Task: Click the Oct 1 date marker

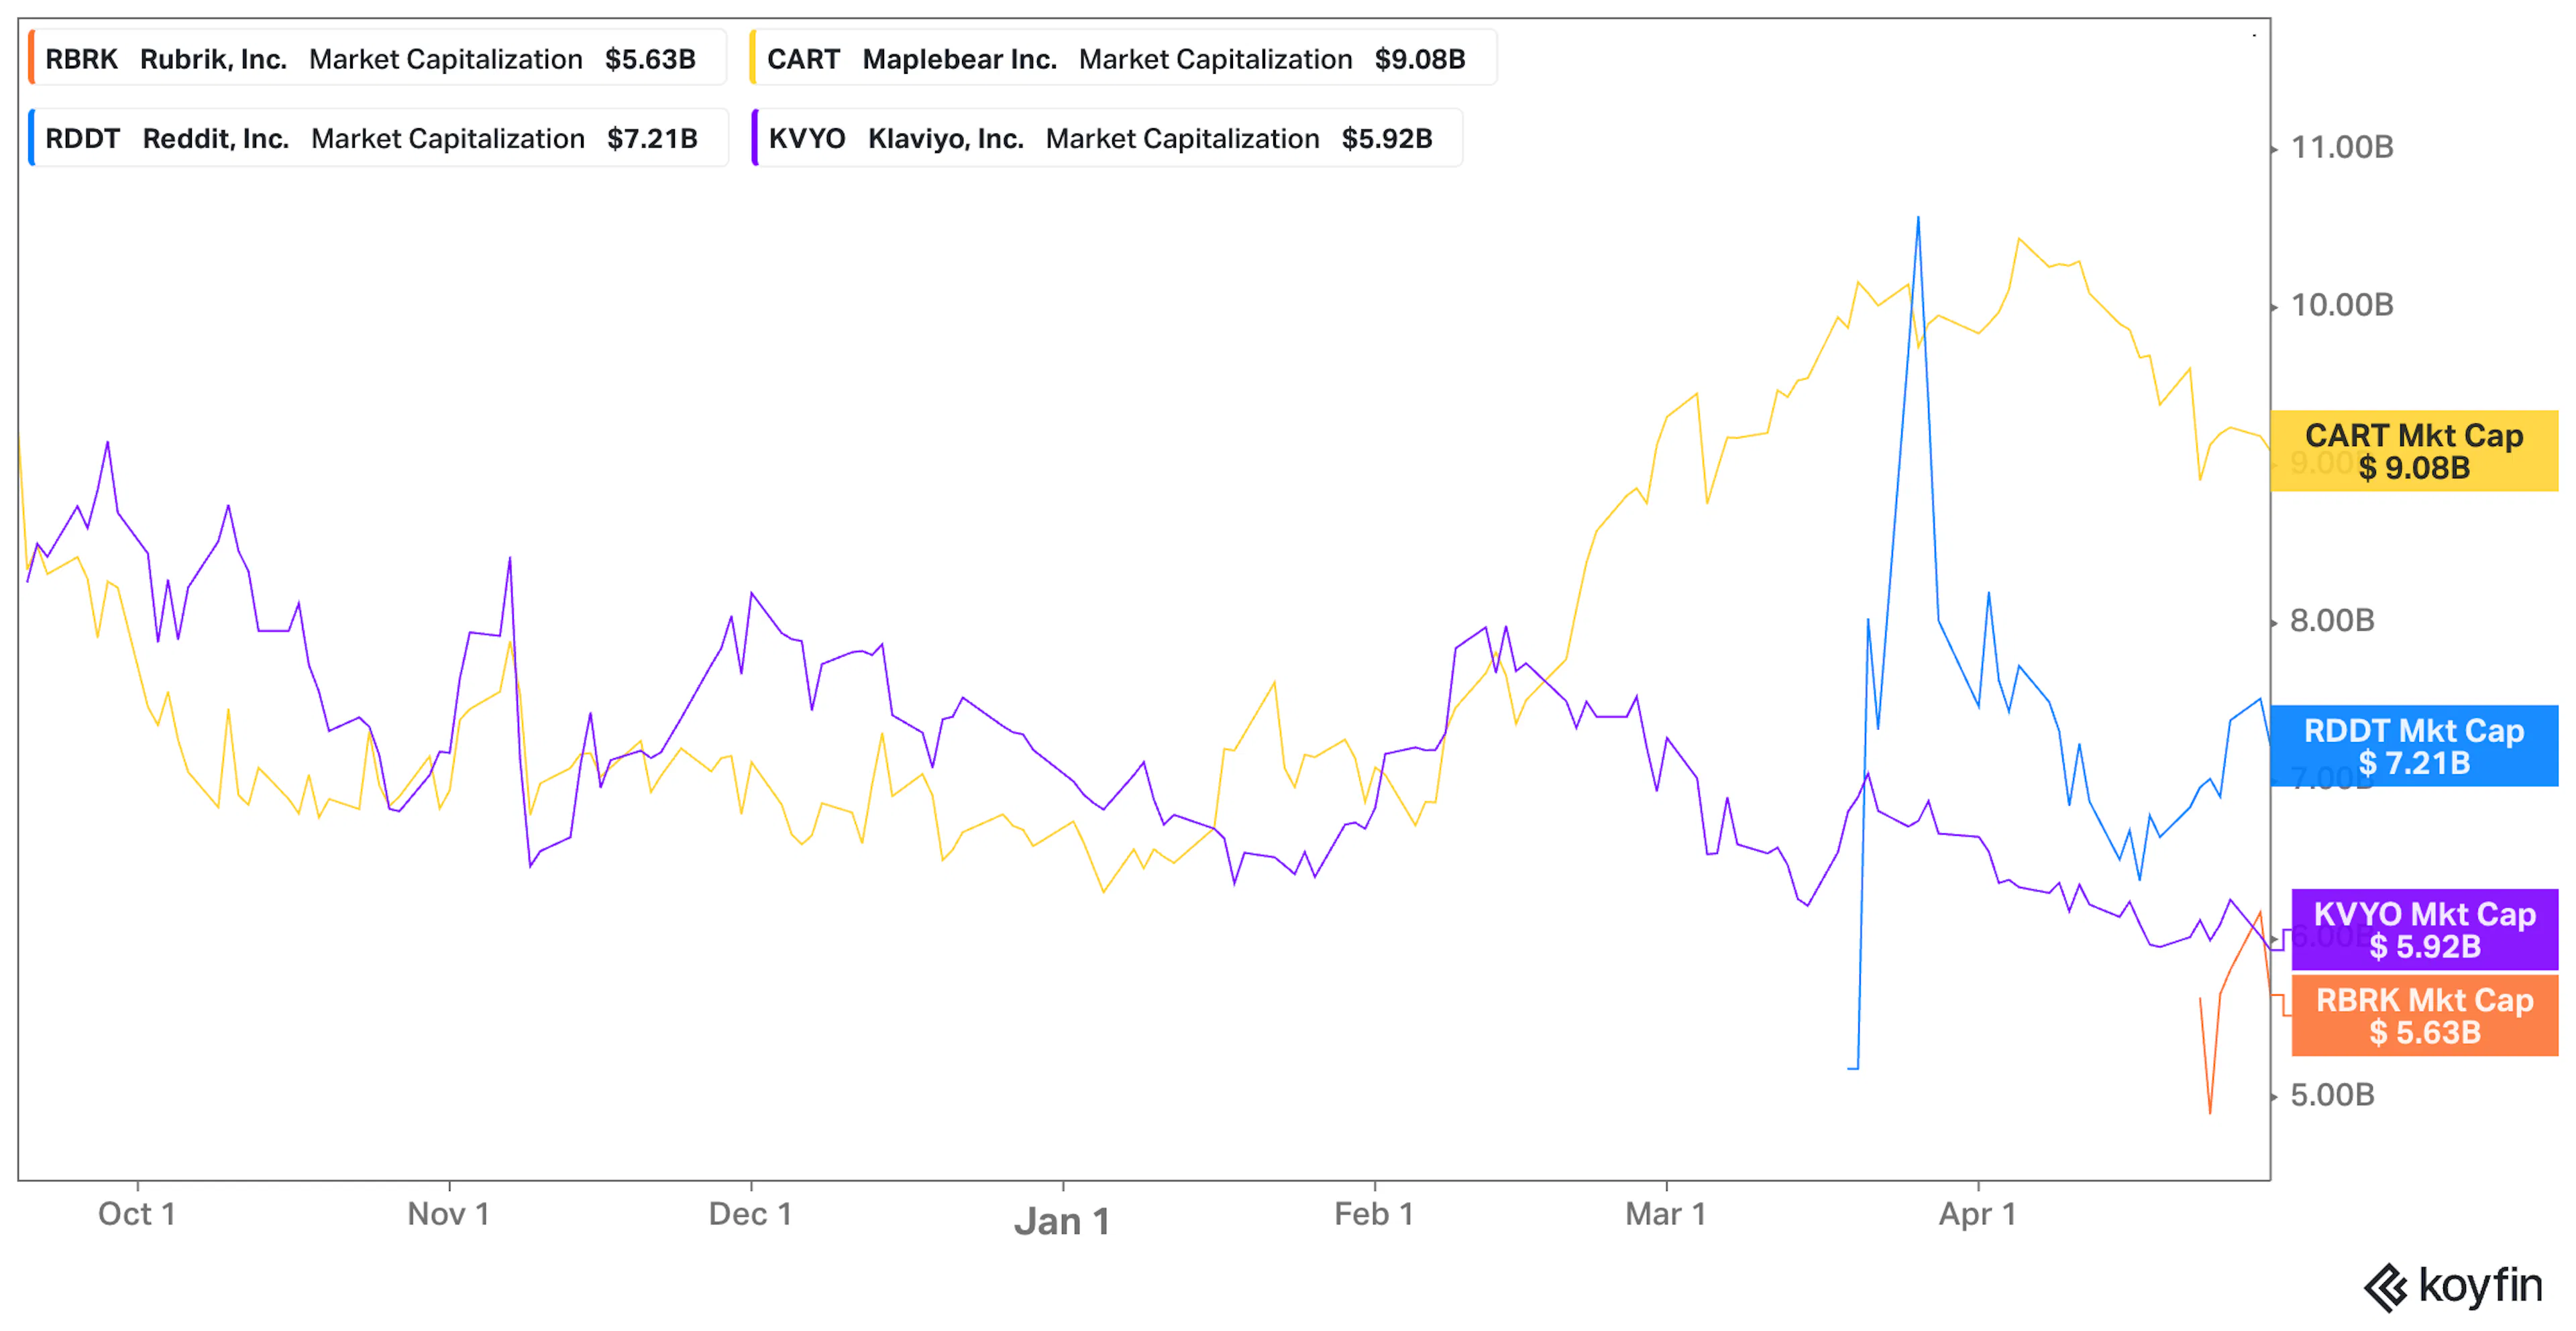Action: (x=137, y=1214)
